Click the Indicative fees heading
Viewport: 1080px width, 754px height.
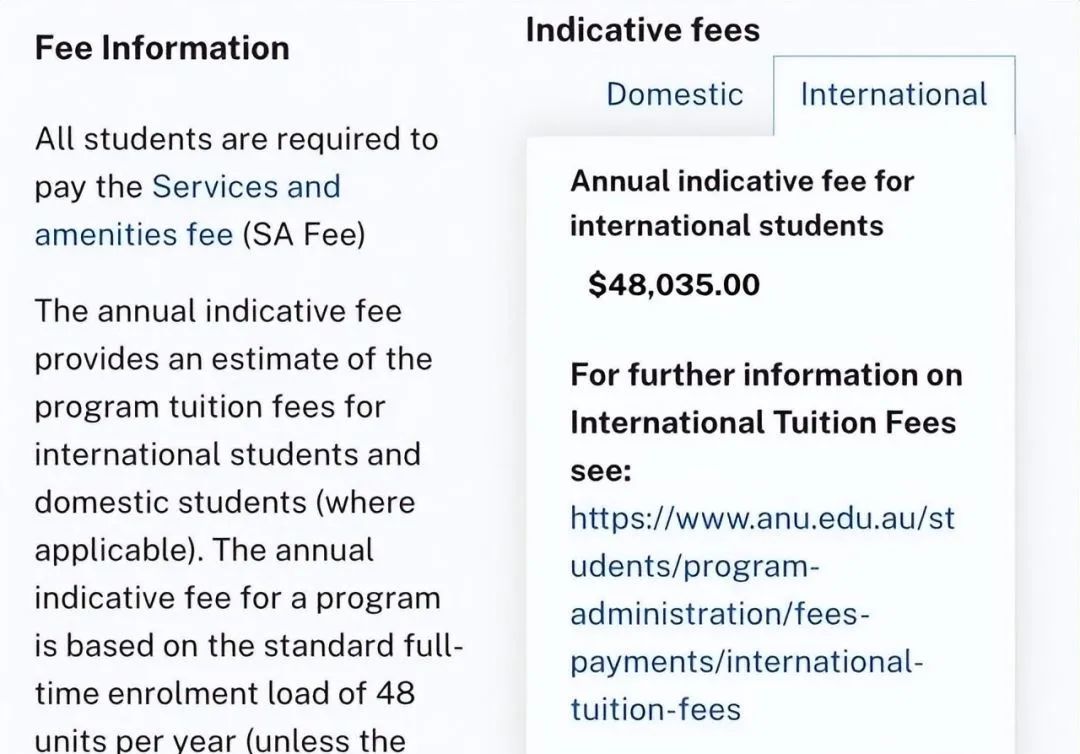pyautogui.click(x=642, y=30)
